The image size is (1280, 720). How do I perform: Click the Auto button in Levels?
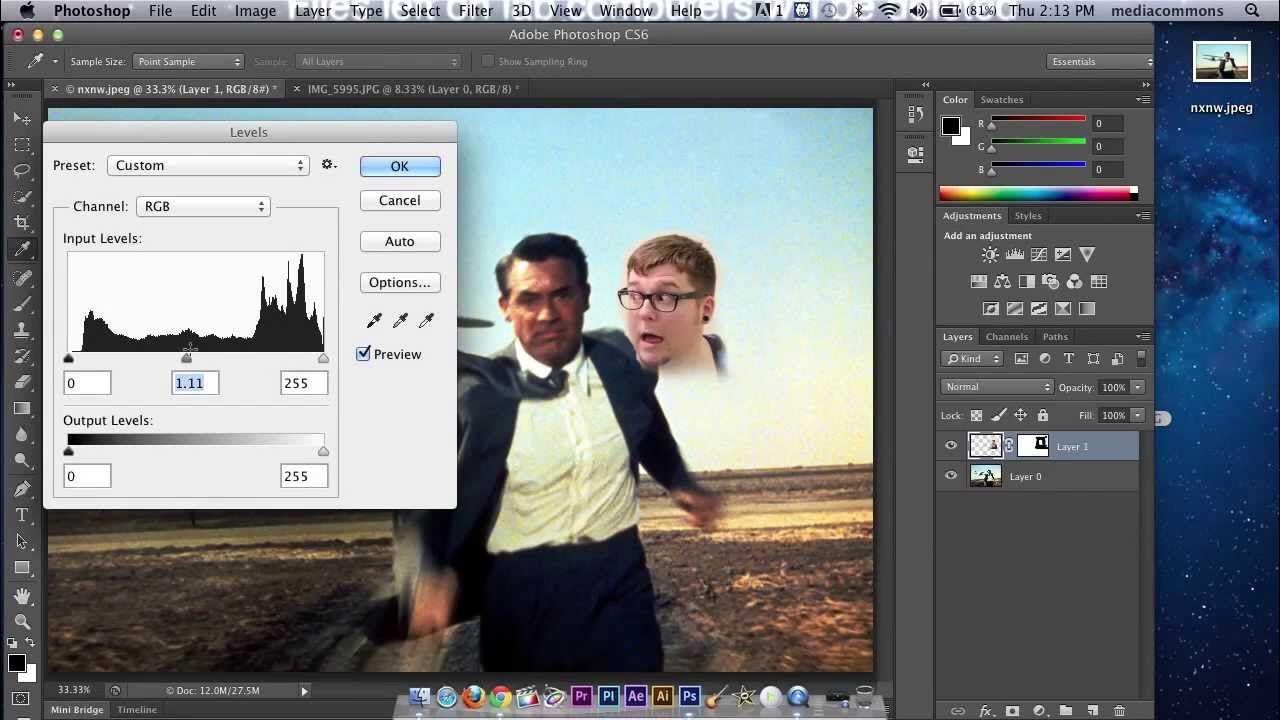[x=399, y=241]
